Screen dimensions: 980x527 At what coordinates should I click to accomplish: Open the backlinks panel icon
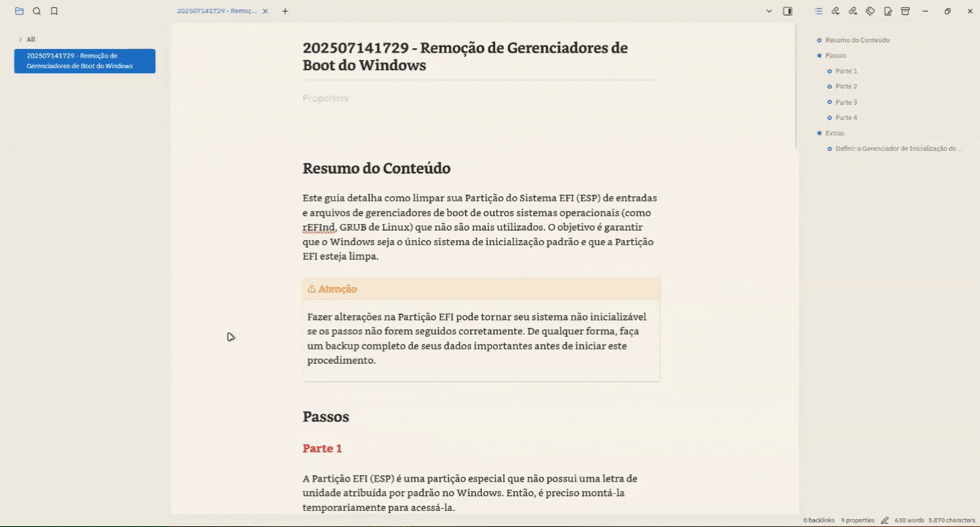pyautogui.click(x=836, y=11)
